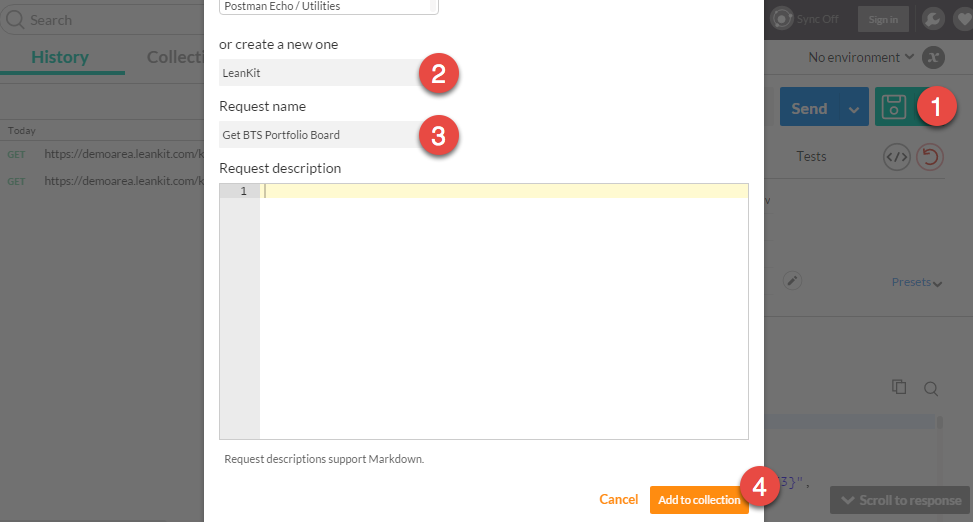This screenshot has width=973, height=522.
Task: Open the Send button dropdown arrow
Action: tap(854, 109)
